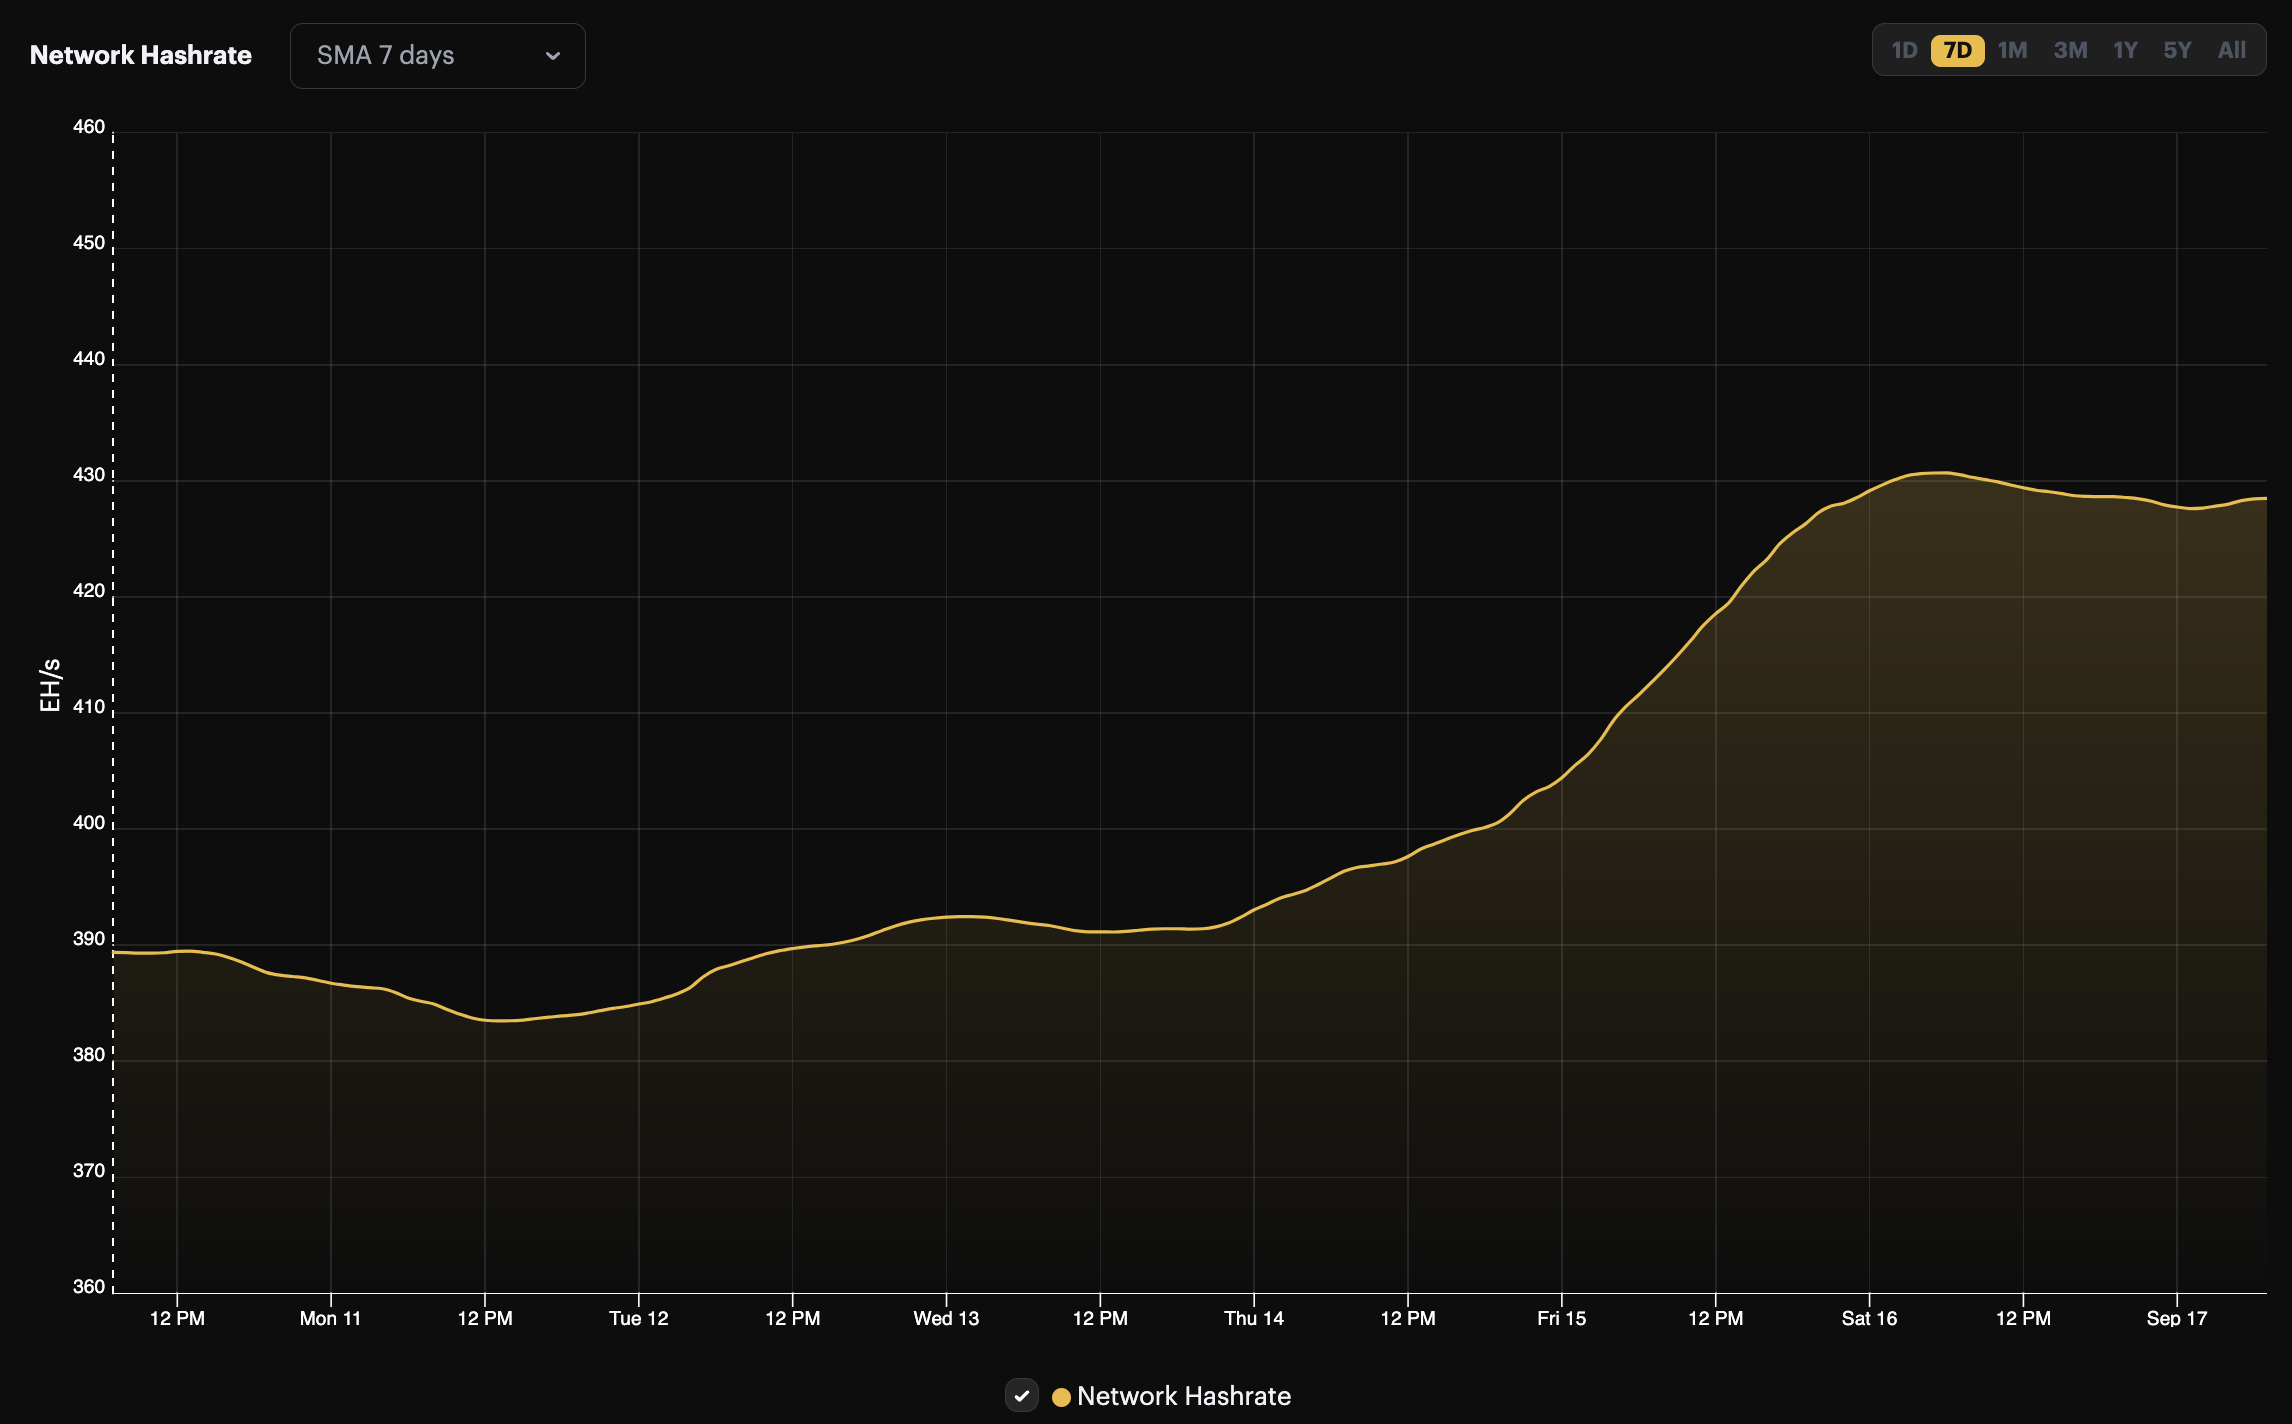Screen dimensions: 2292x1424
Task: Click the chevron icon on the SMA selector
Action: [553, 56]
